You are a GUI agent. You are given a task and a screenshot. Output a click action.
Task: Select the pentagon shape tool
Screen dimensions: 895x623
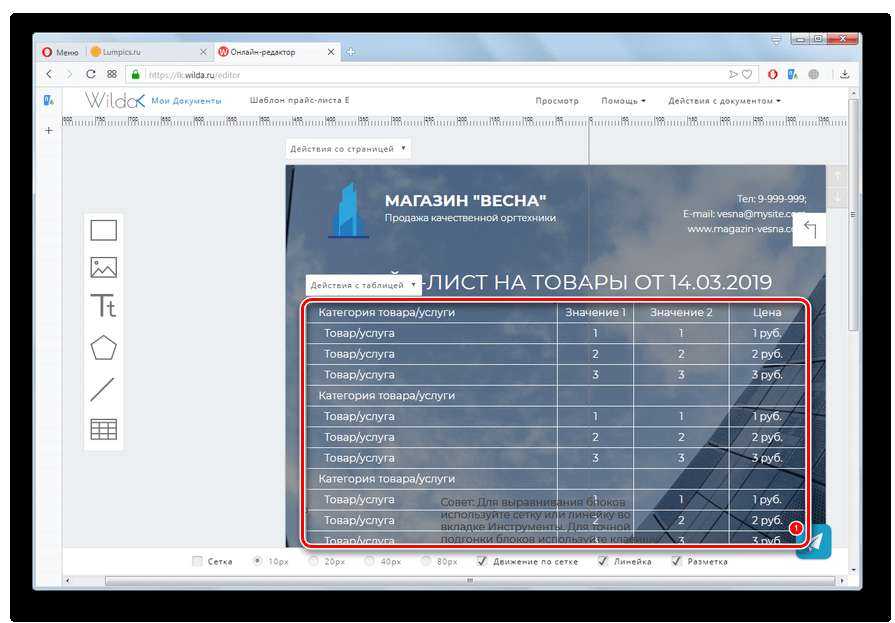104,348
